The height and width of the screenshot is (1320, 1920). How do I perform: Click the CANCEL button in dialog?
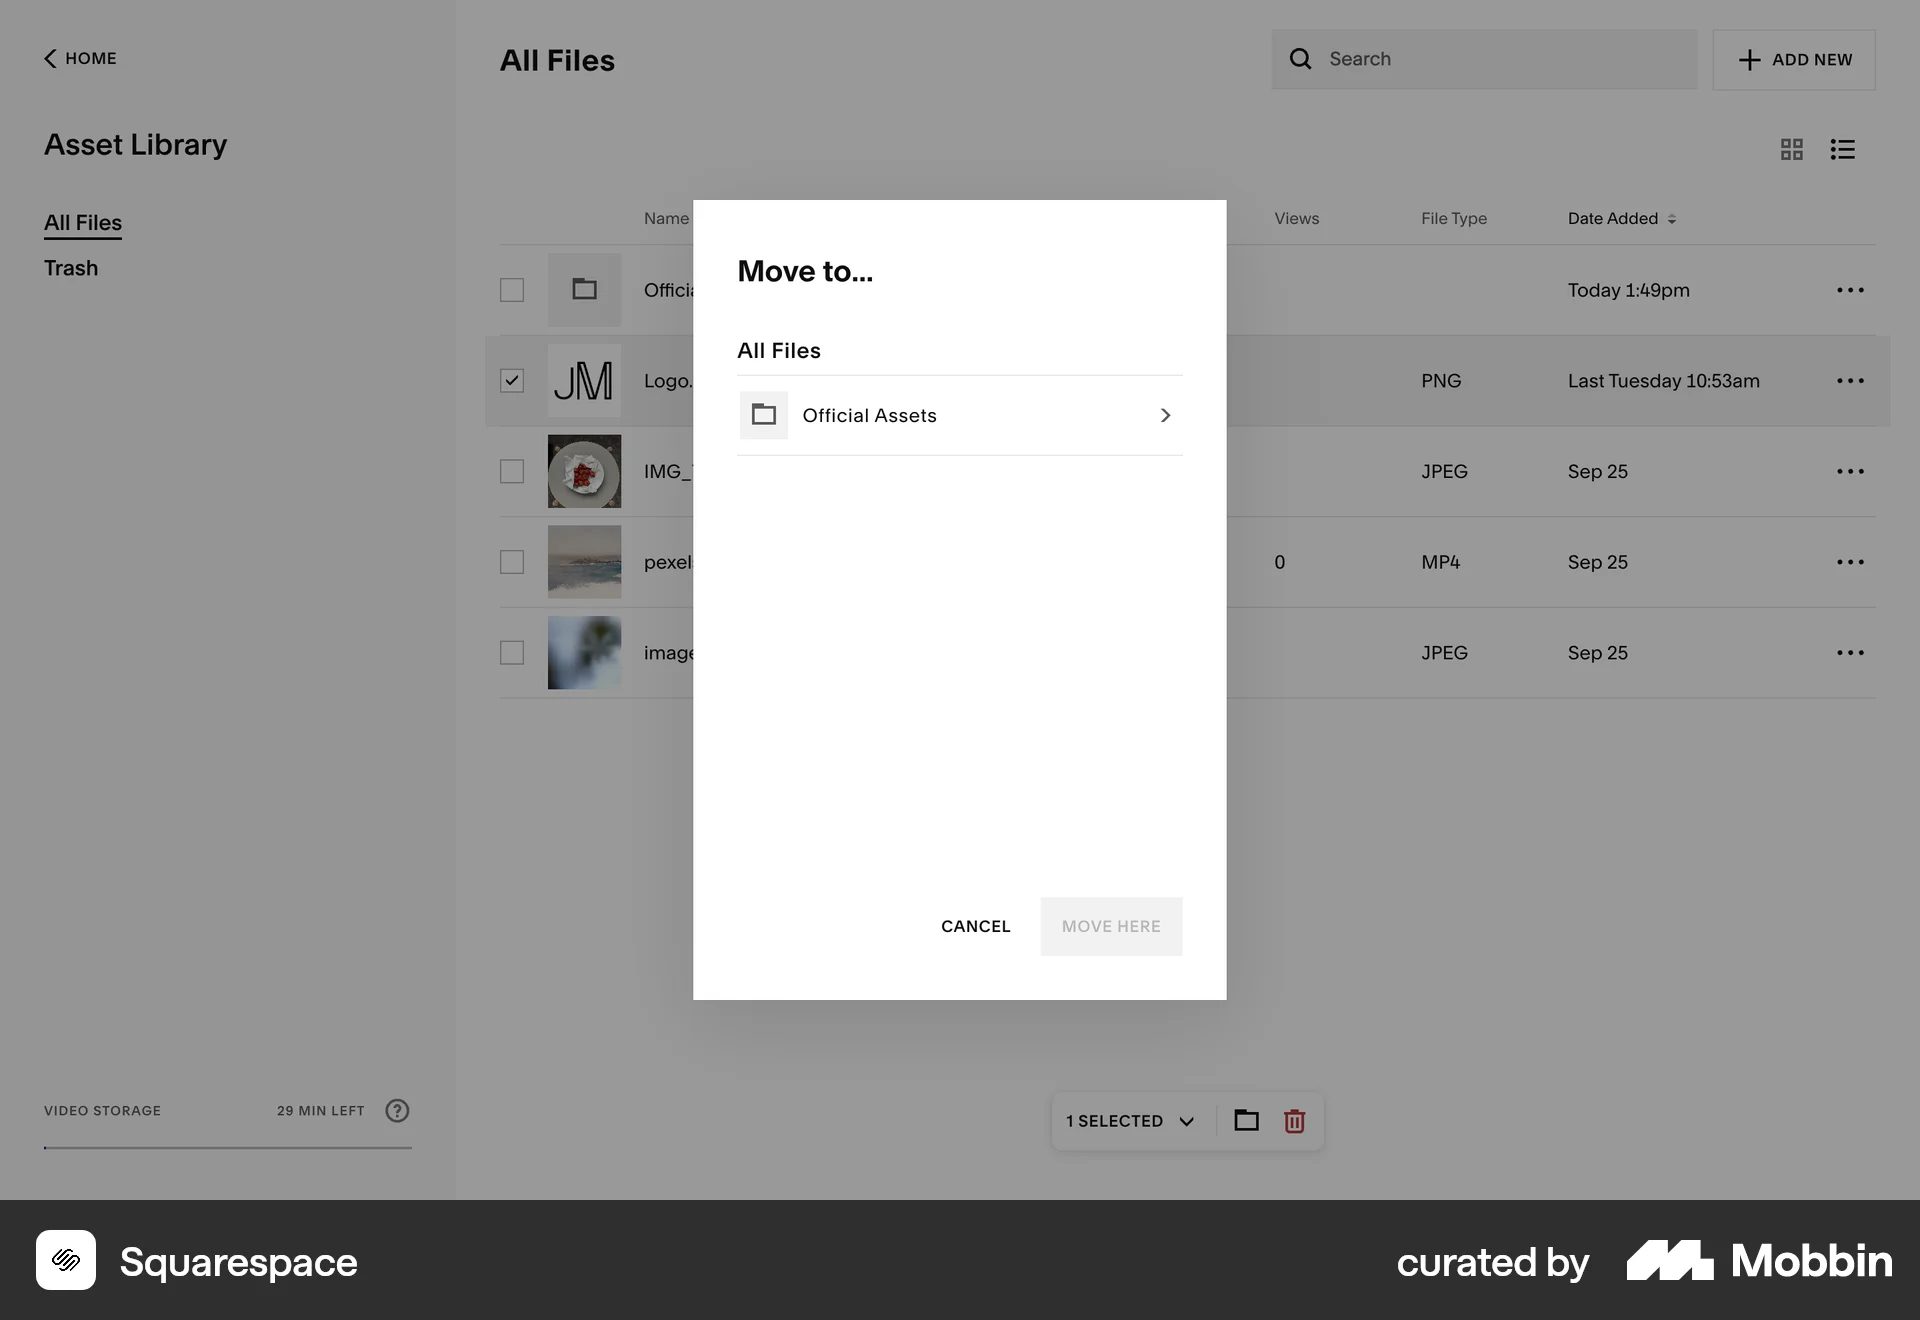tap(975, 926)
